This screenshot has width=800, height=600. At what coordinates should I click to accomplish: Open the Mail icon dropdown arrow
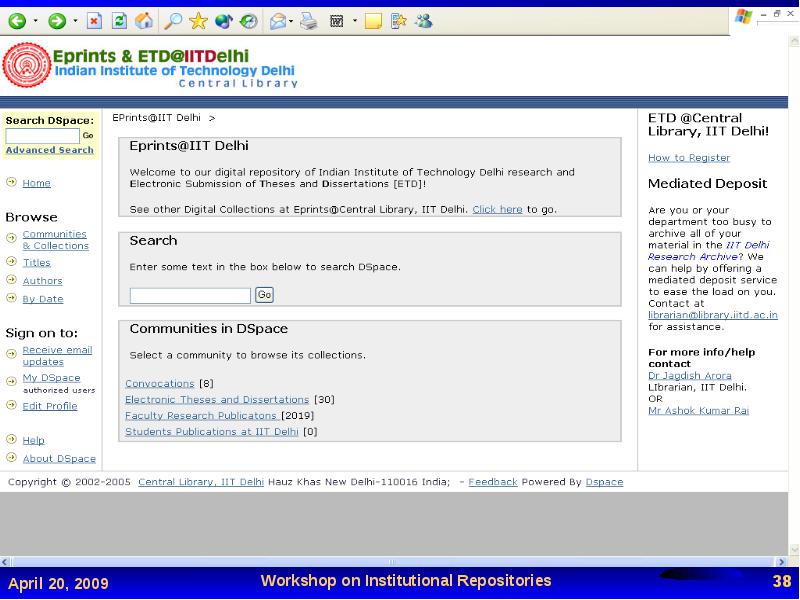[x=290, y=21]
